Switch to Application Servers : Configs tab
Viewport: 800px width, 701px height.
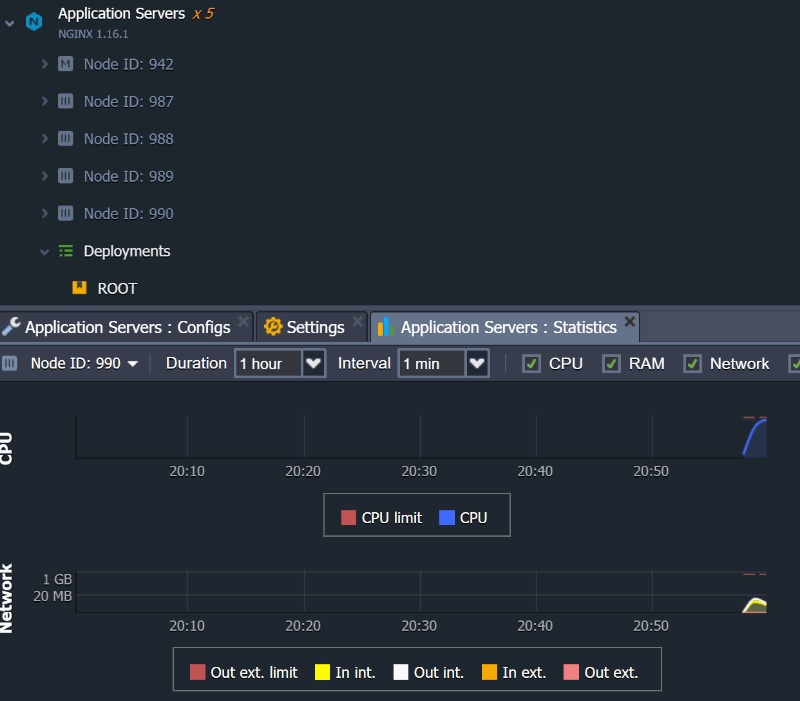click(x=127, y=327)
